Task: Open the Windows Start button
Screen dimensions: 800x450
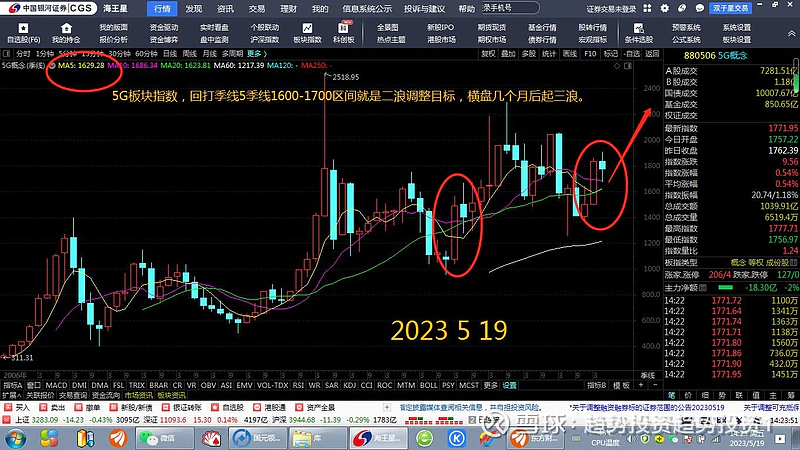Action: point(15,438)
